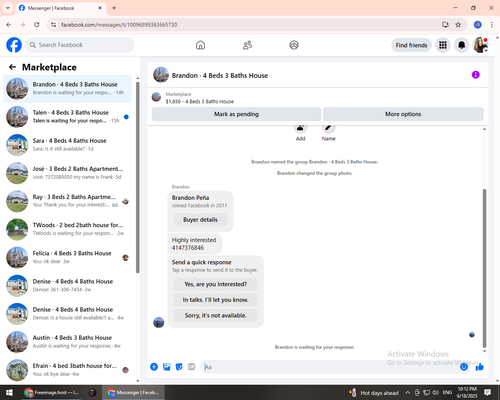Reload the page
This screenshot has height=400, width=500.
coord(37,25)
